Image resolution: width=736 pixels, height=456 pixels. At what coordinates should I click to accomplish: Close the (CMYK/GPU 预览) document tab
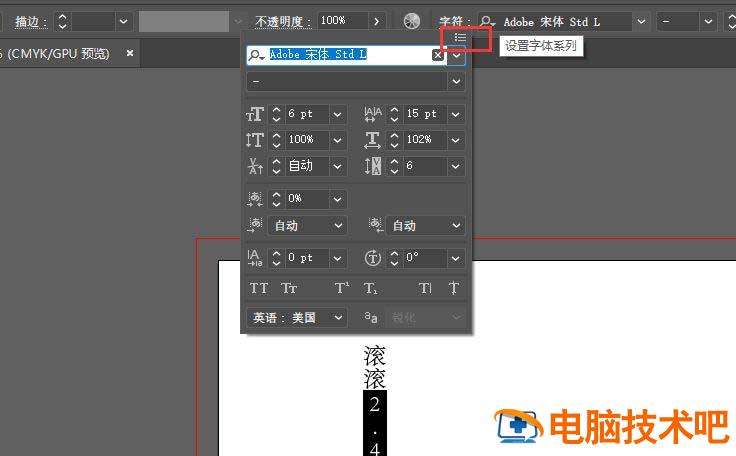click(130, 53)
